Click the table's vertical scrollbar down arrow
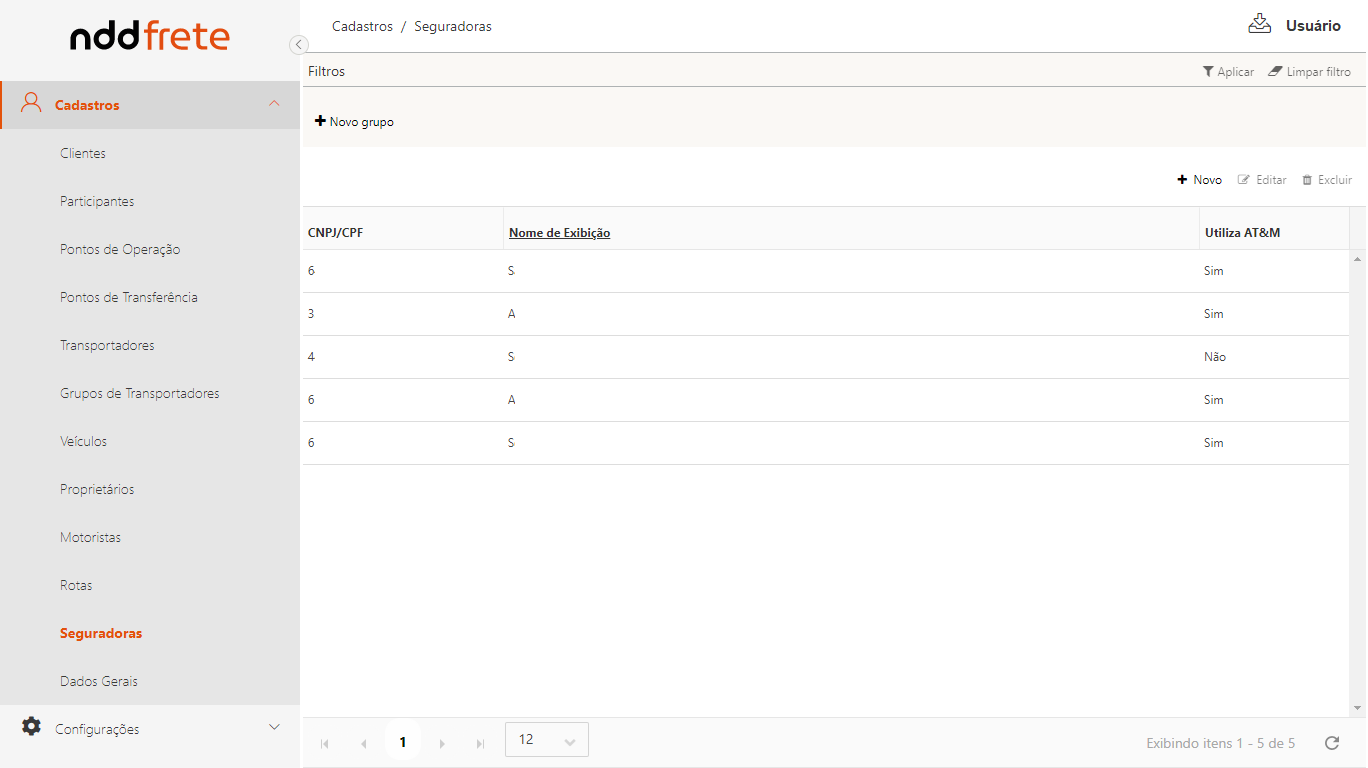 pyautogui.click(x=1357, y=708)
